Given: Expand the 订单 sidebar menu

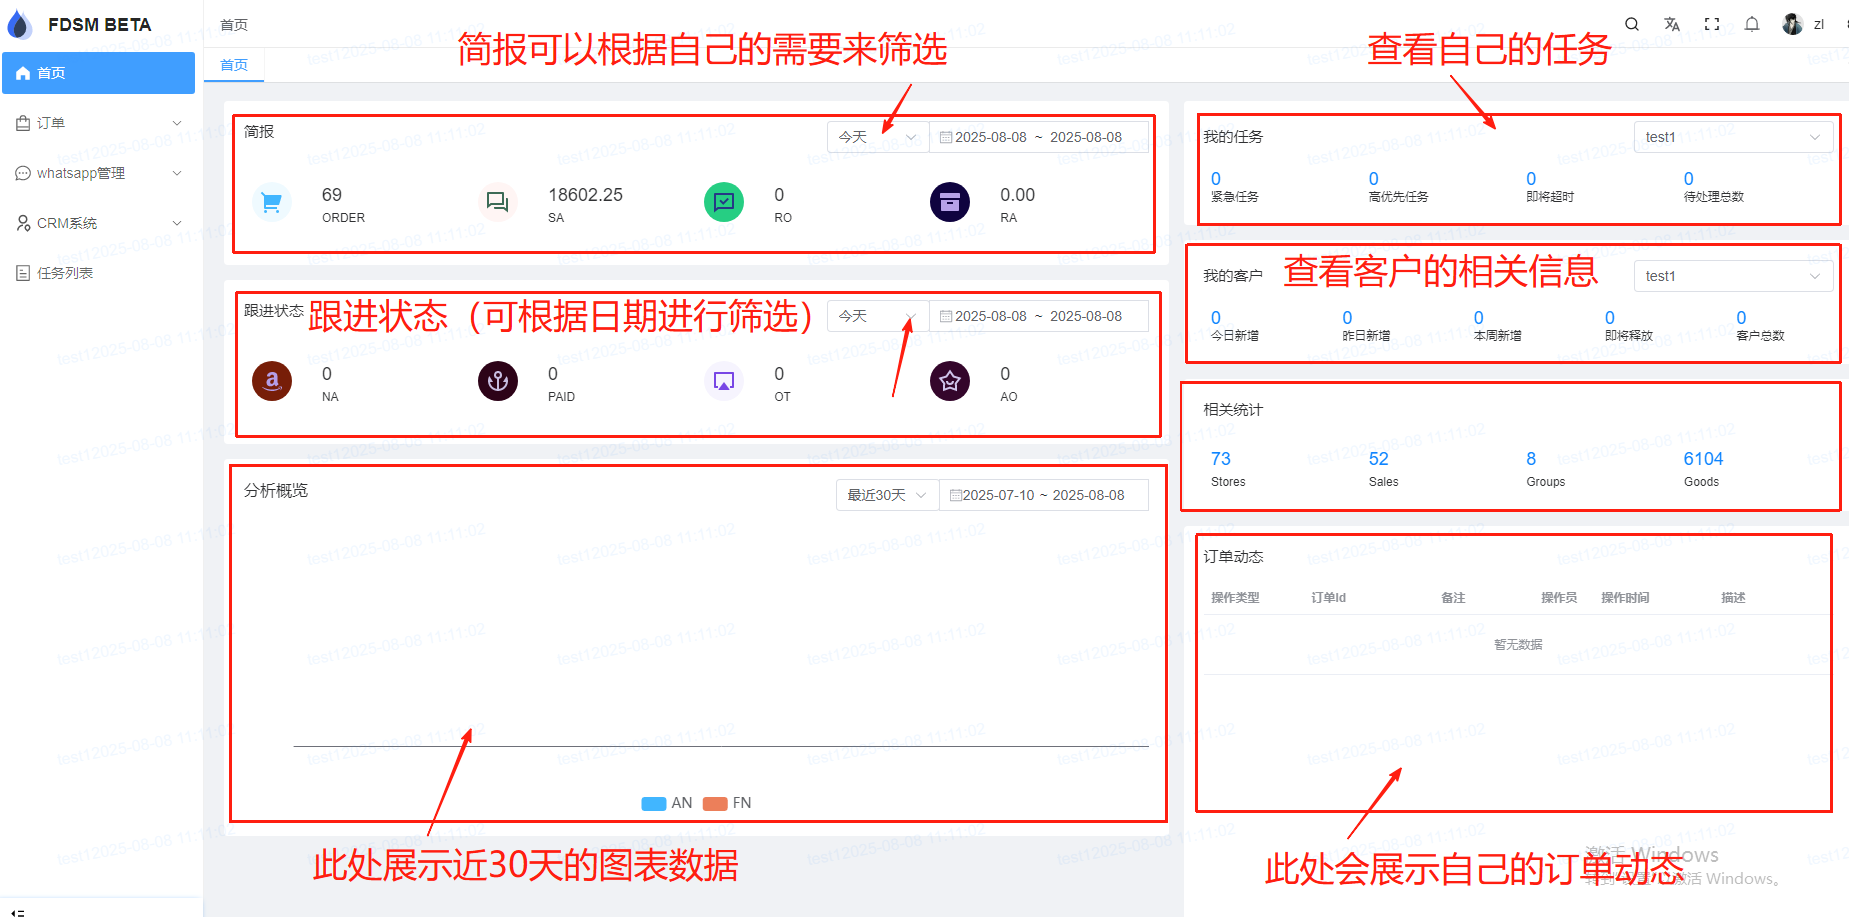Looking at the screenshot, I should pos(98,123).
